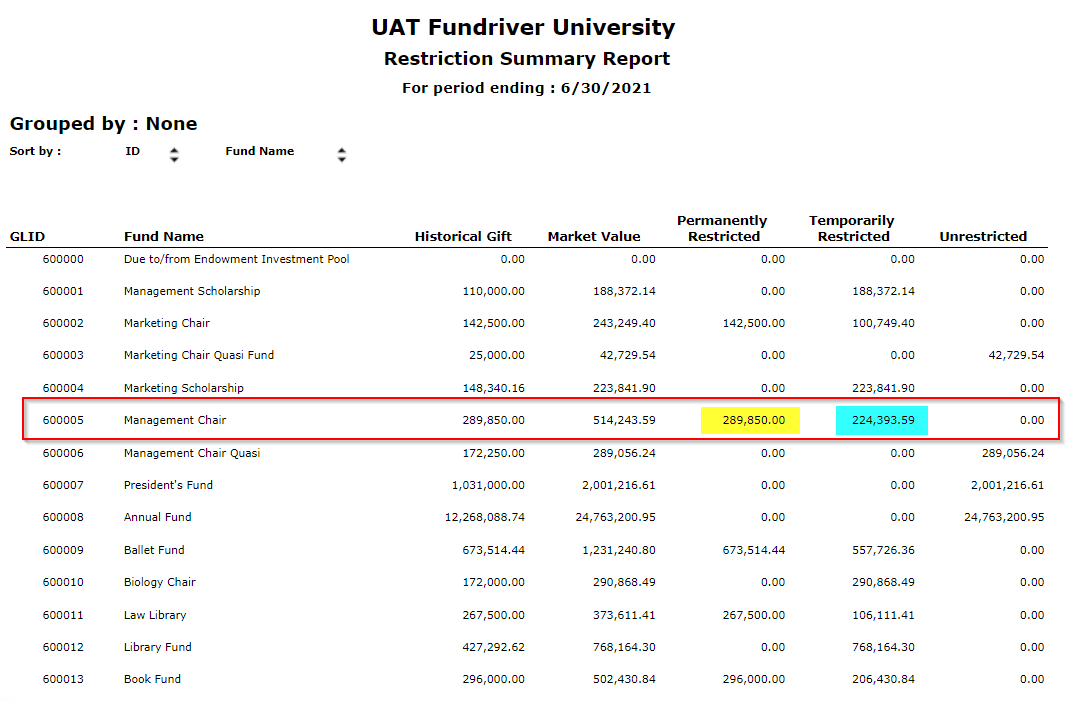
Task: Click the Management Scholarship fund name
Action: click(x=192, y=291)
